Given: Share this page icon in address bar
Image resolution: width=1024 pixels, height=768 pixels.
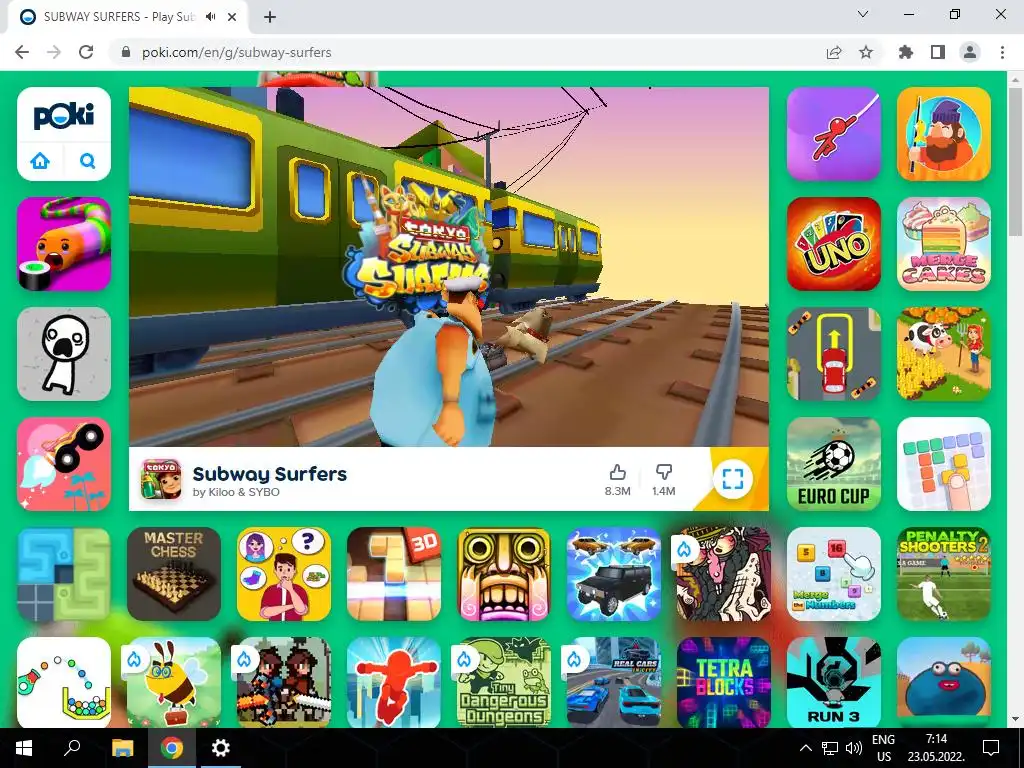Looking at the screenshot, I should click(834, 52).
